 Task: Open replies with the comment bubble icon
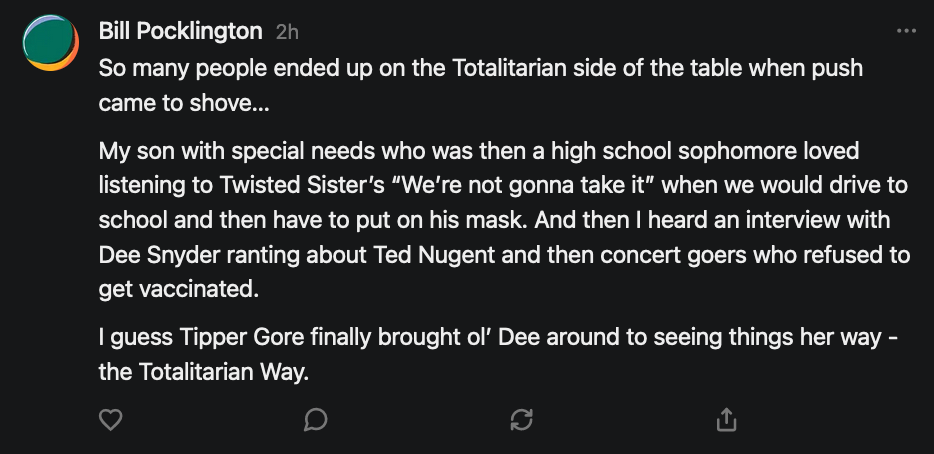tap(315, 420)
